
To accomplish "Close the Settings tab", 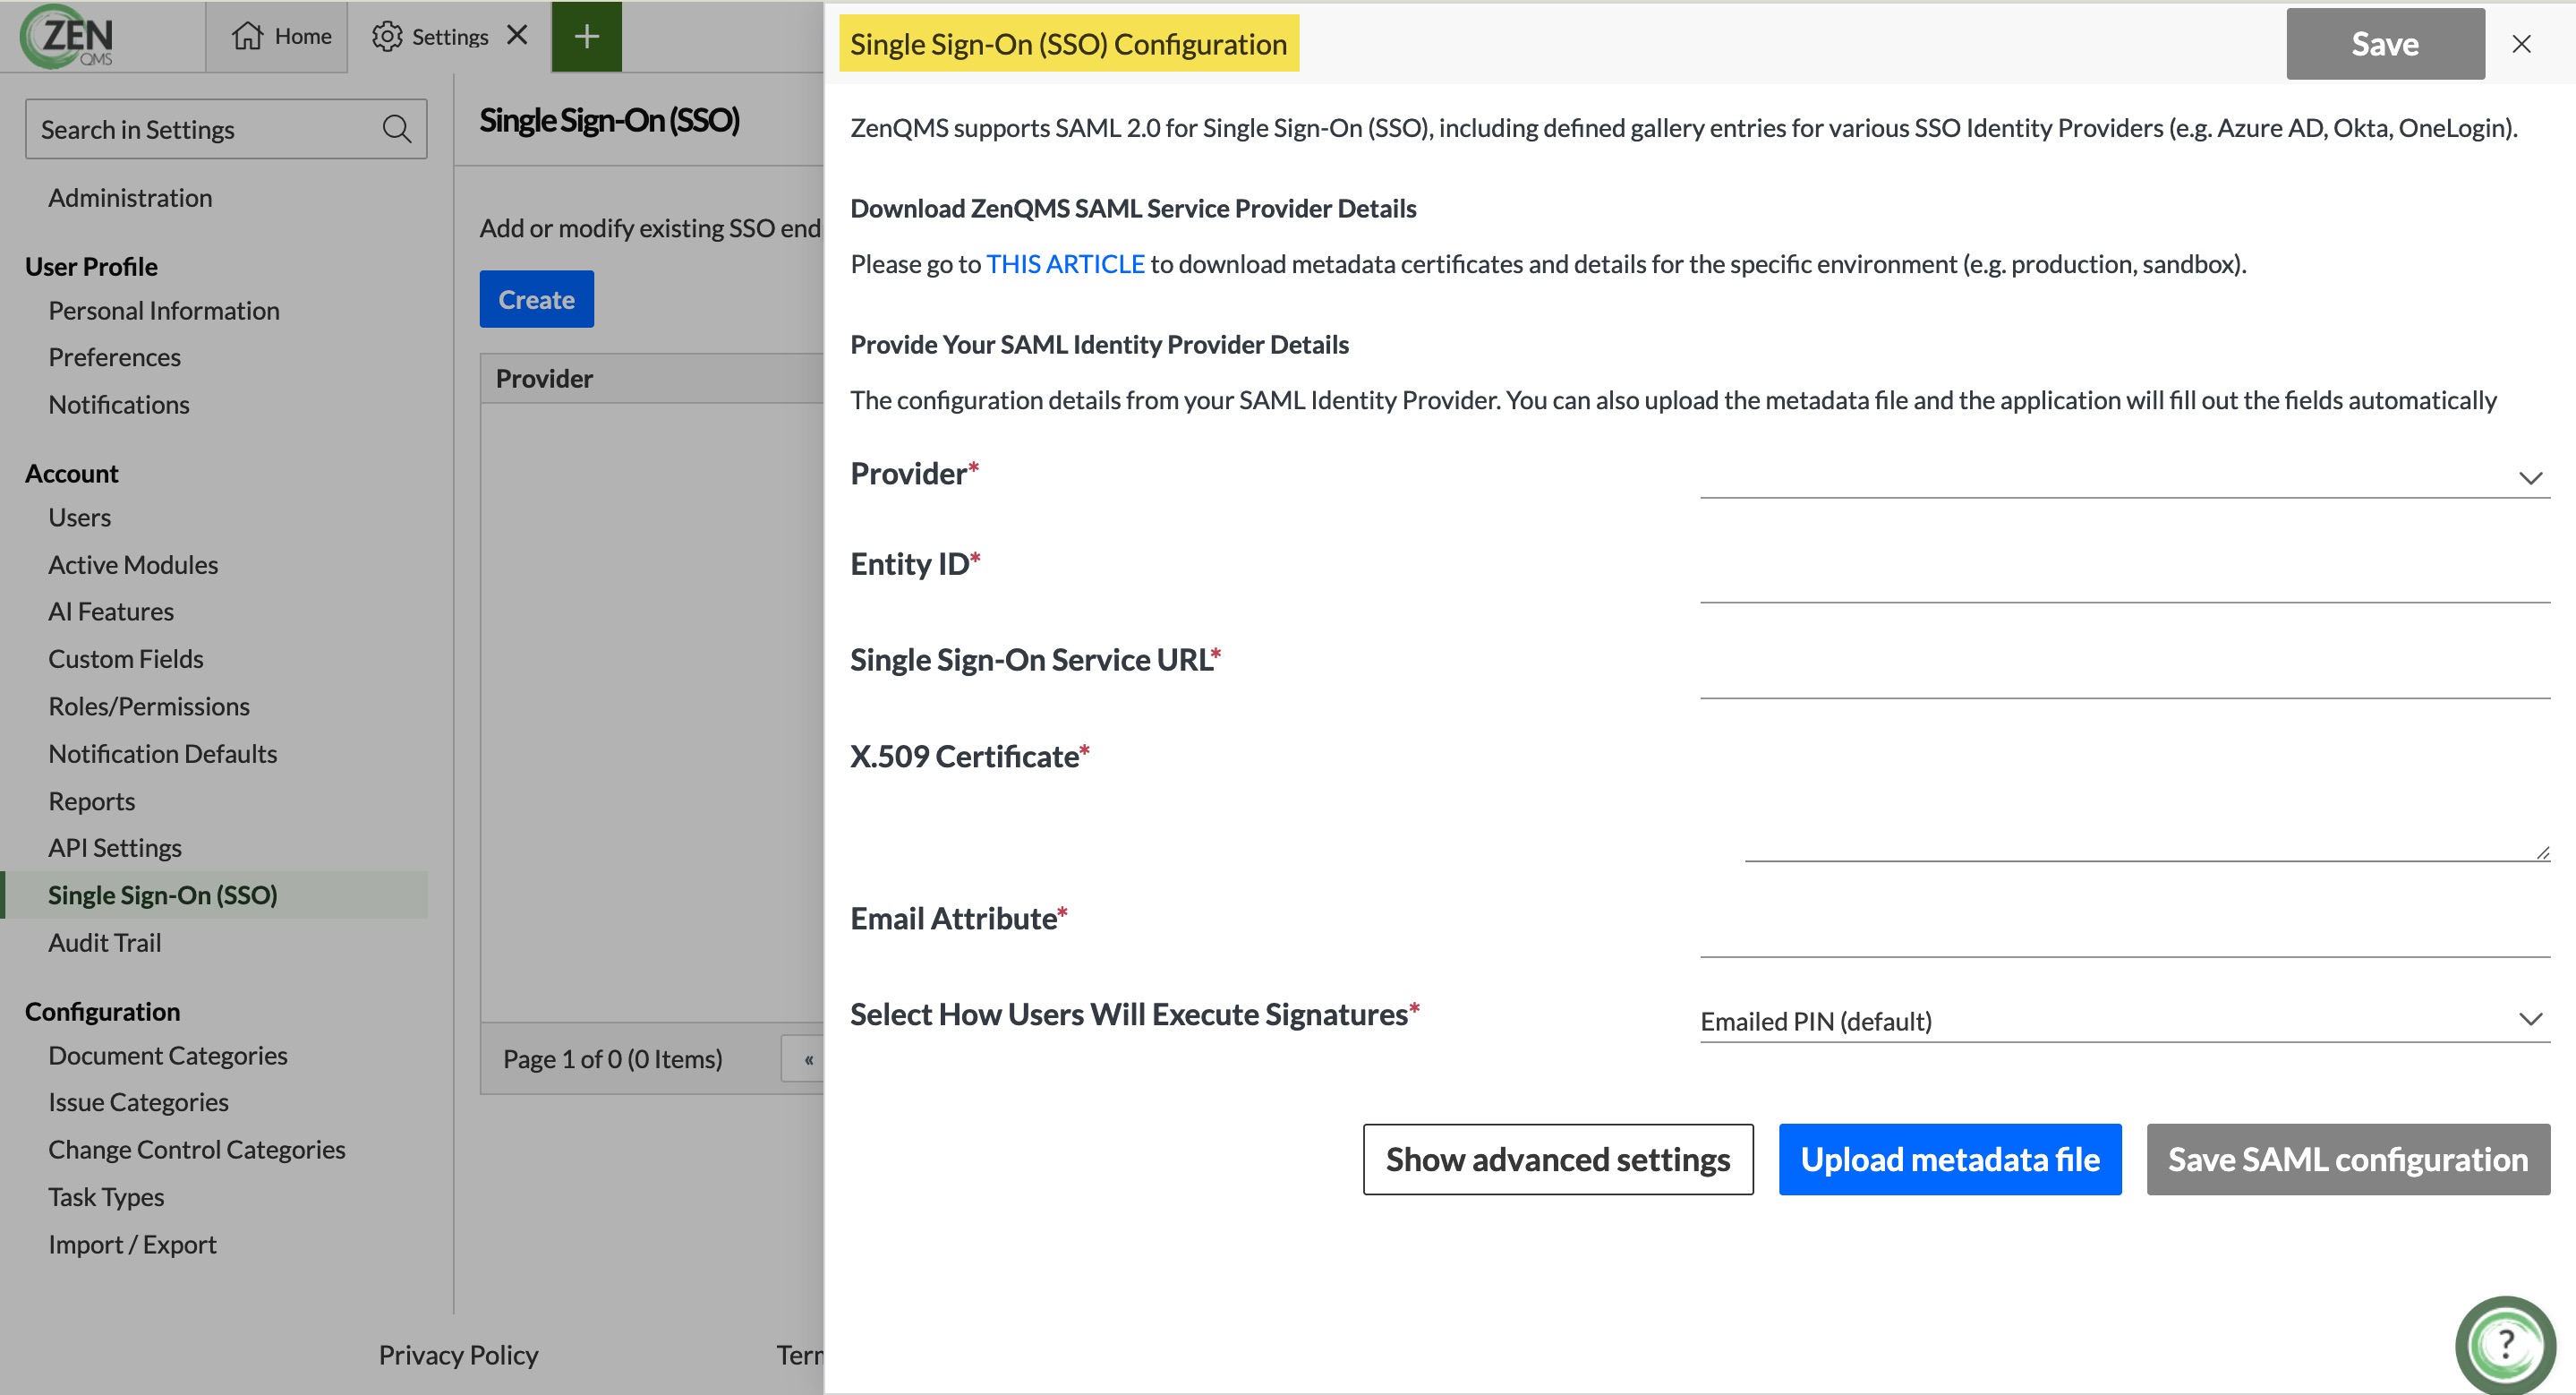I will pyautogui.click(x=517, y=36).
